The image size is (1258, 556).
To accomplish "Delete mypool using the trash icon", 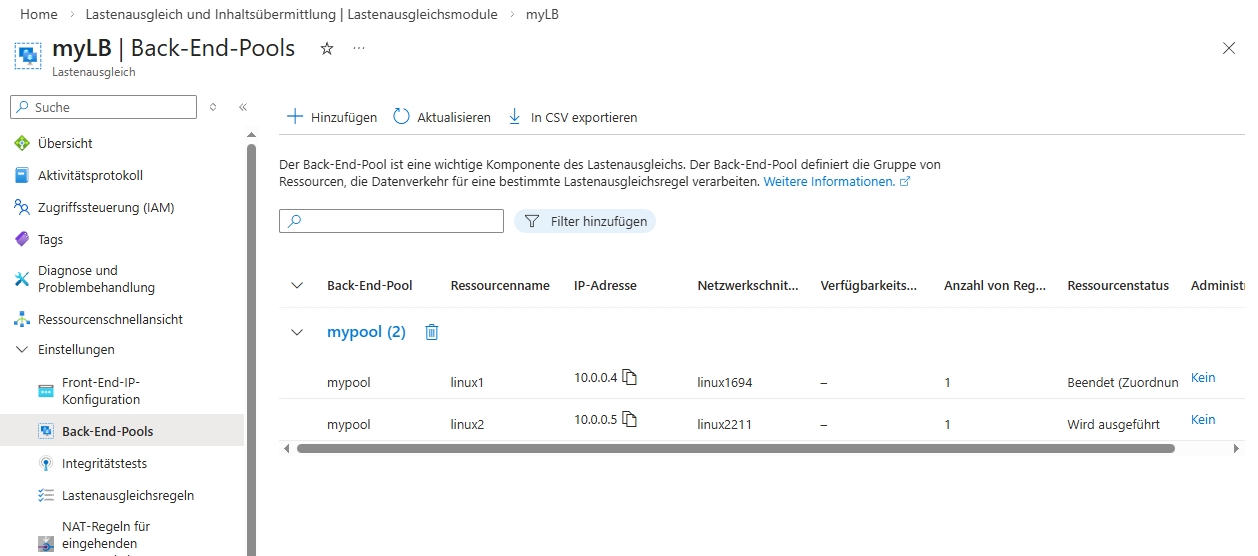I will [432, 332].
